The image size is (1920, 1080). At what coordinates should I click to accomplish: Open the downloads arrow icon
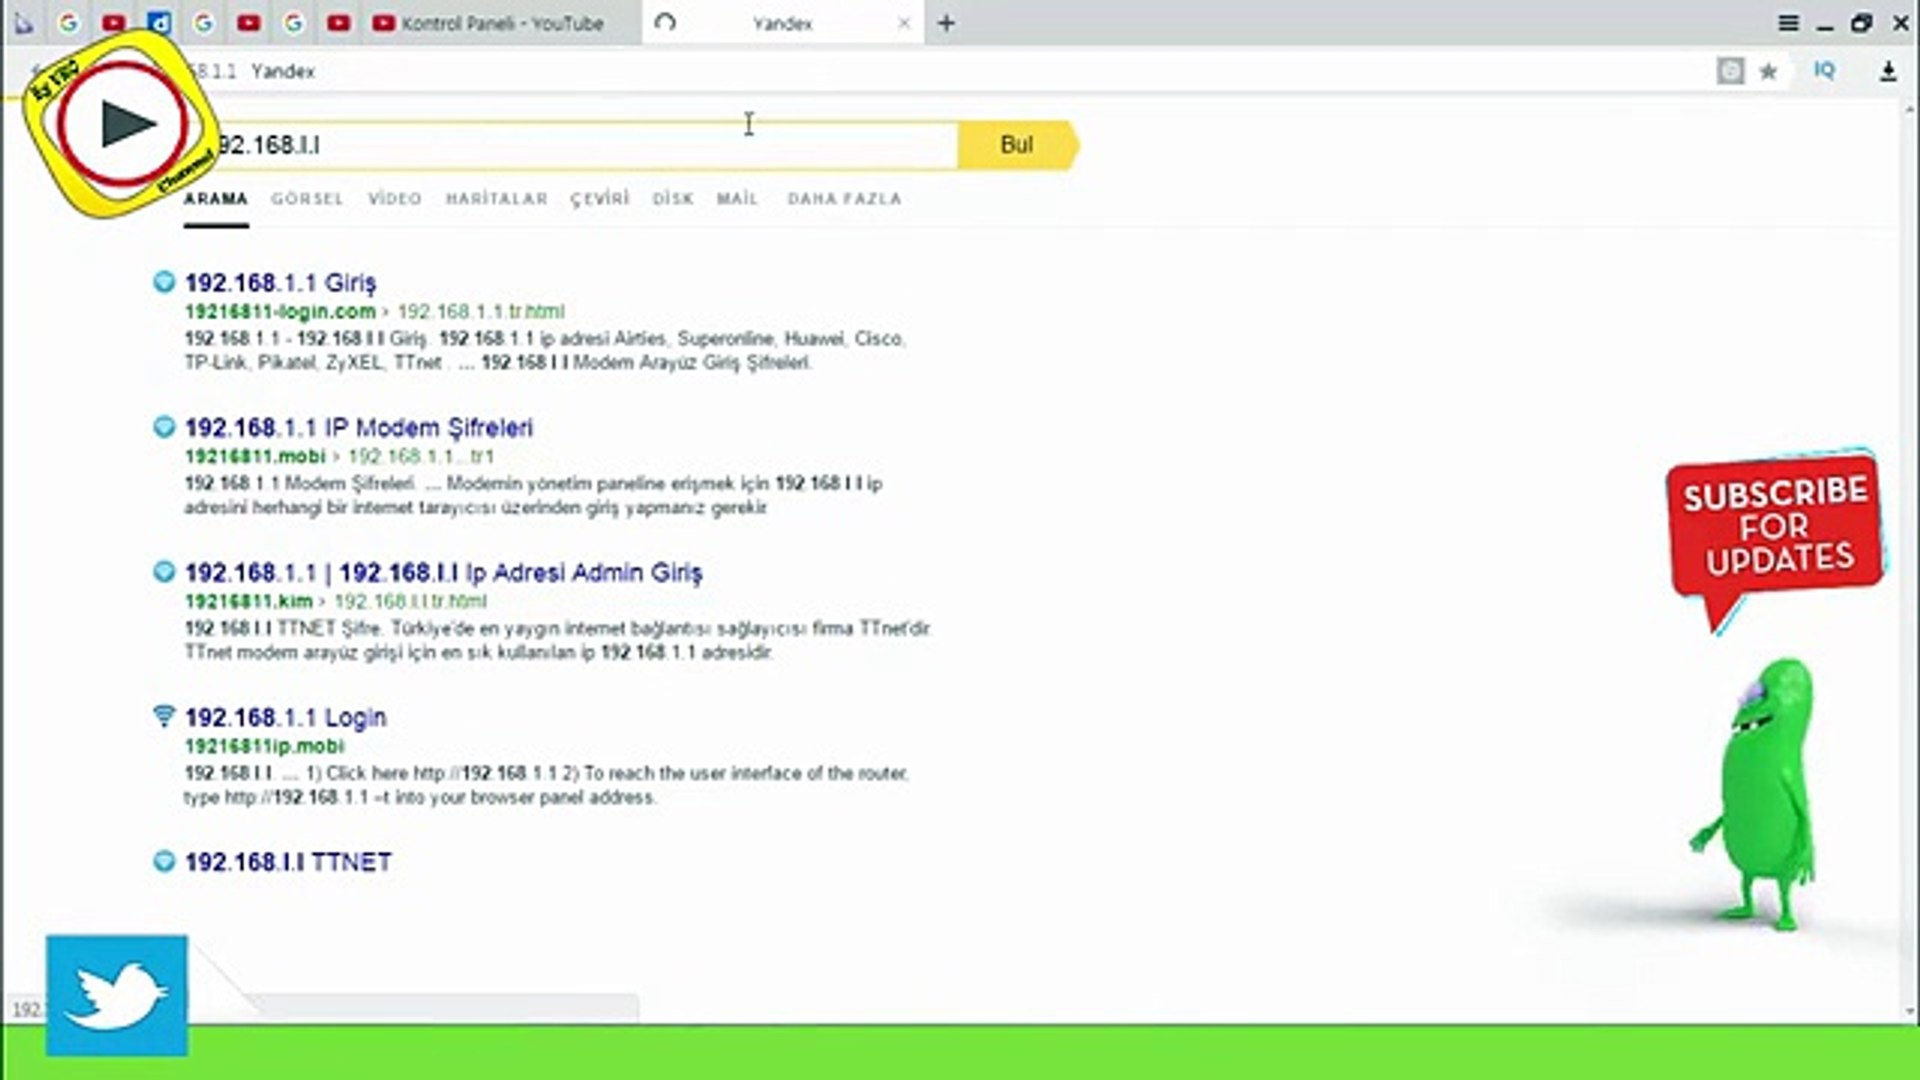coord(1888,71)
